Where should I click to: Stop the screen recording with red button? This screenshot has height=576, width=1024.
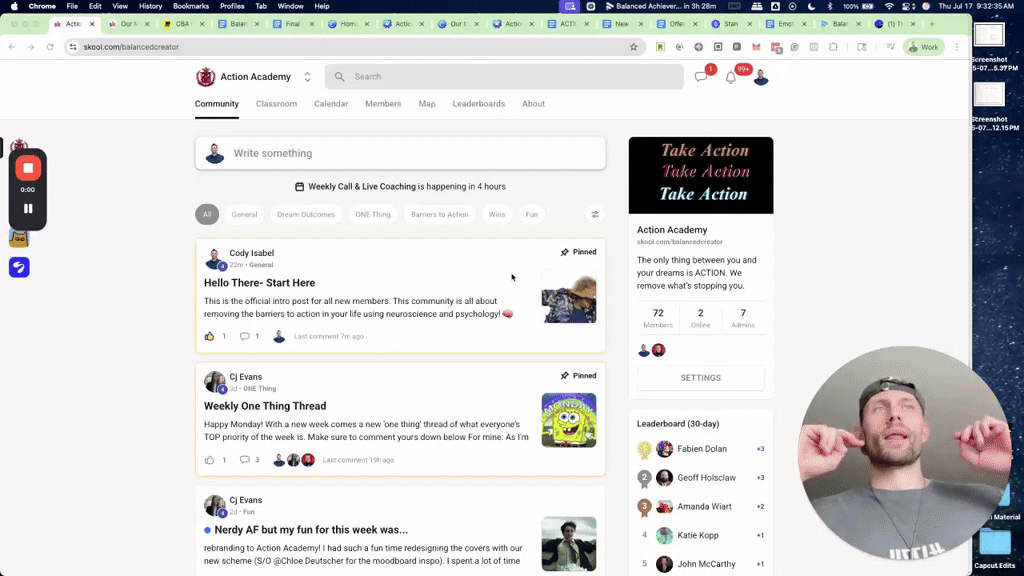point(28,168)
